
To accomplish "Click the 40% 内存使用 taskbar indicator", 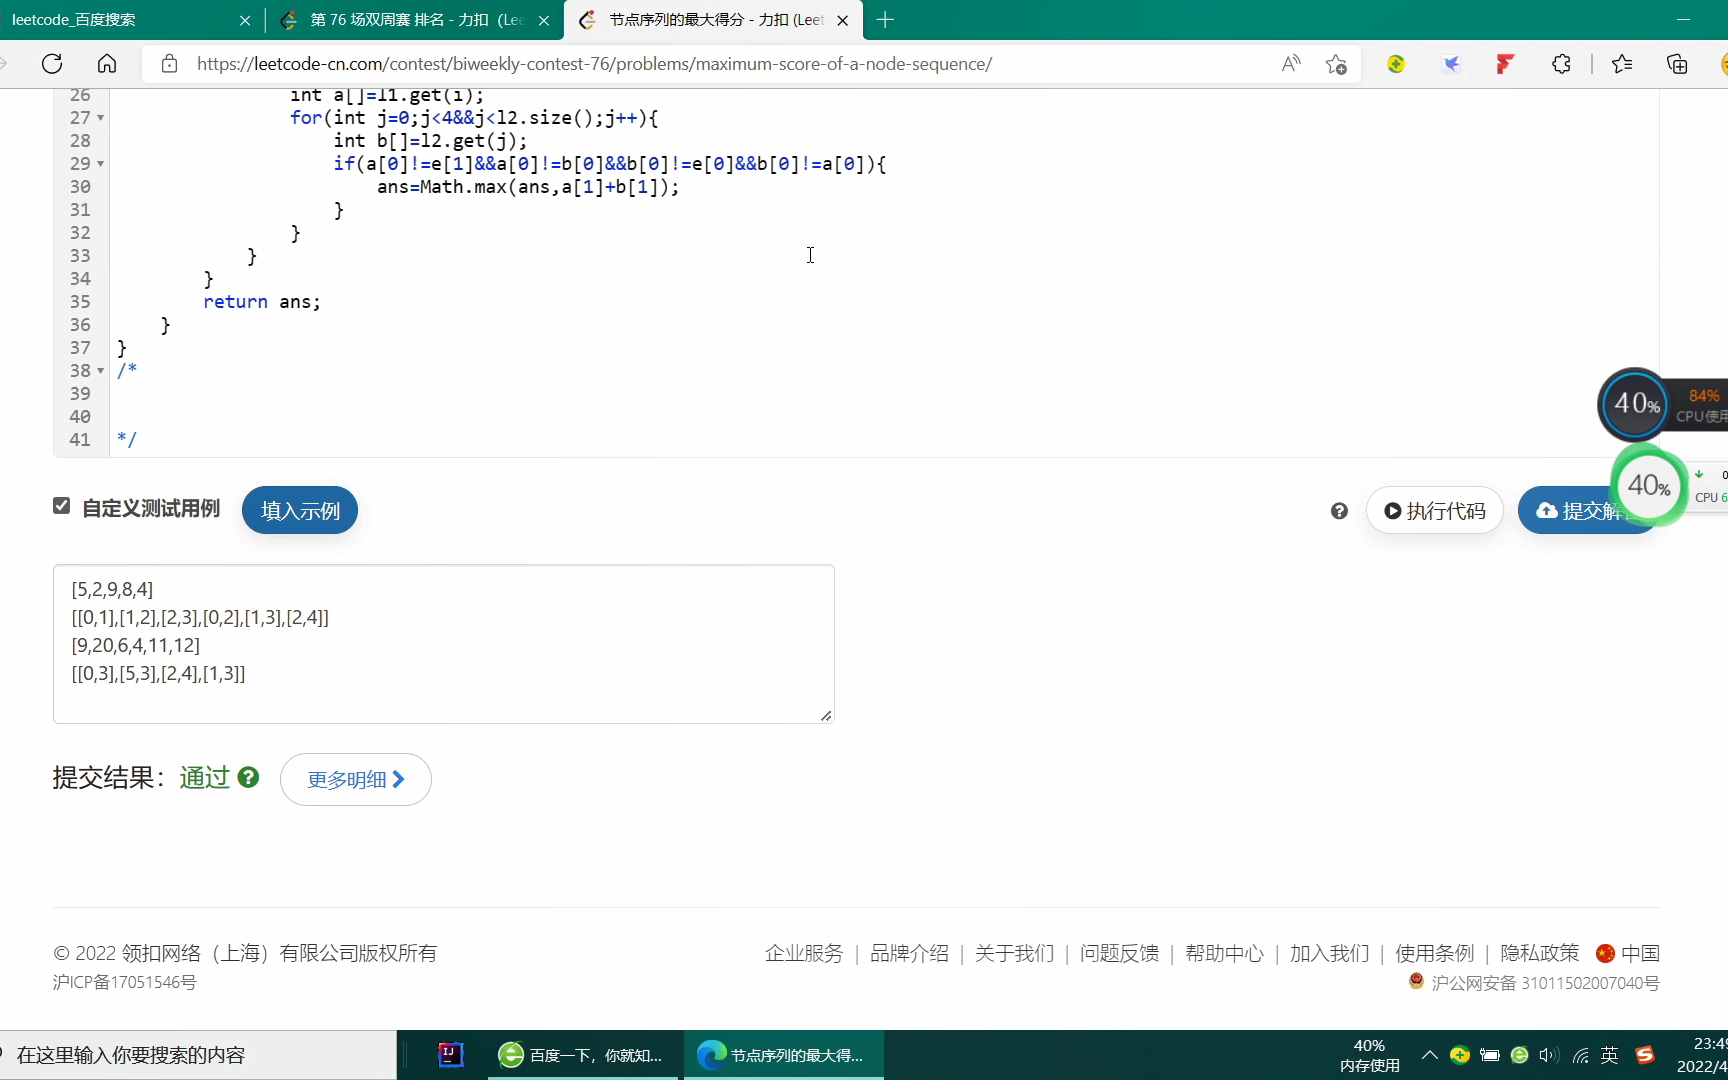I will [x=1369, y=1055].
